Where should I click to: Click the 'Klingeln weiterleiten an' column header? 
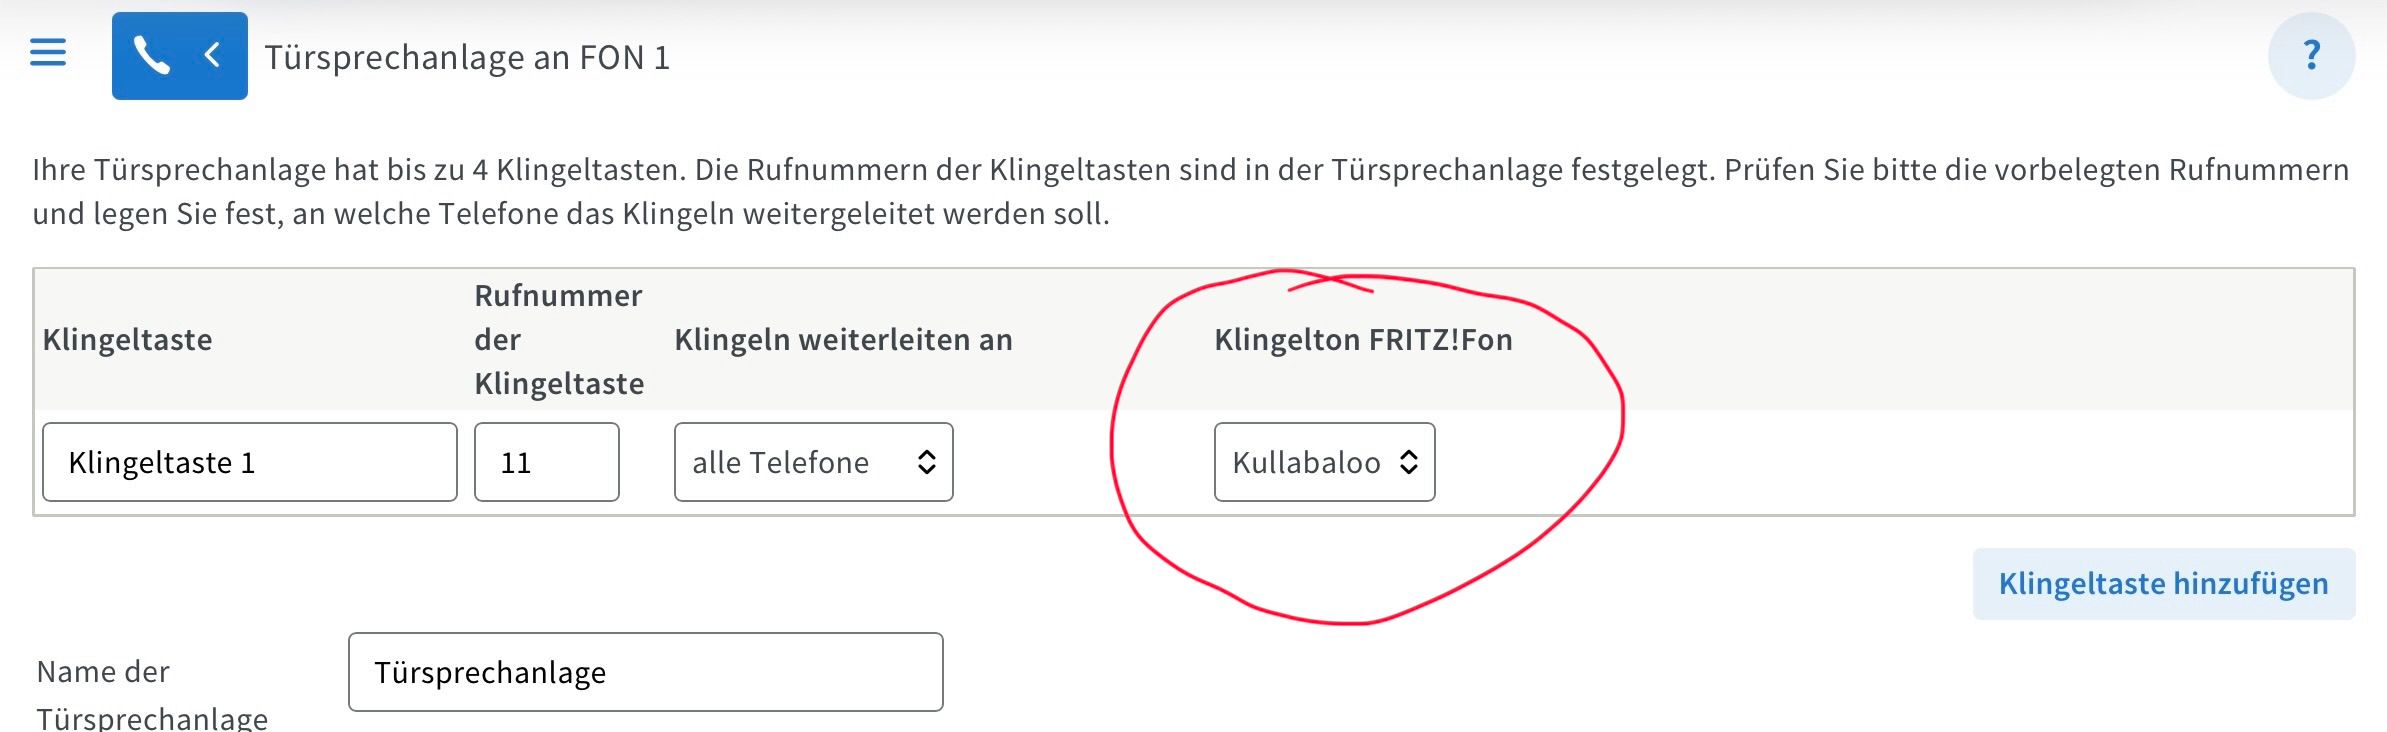click(843, 340)
